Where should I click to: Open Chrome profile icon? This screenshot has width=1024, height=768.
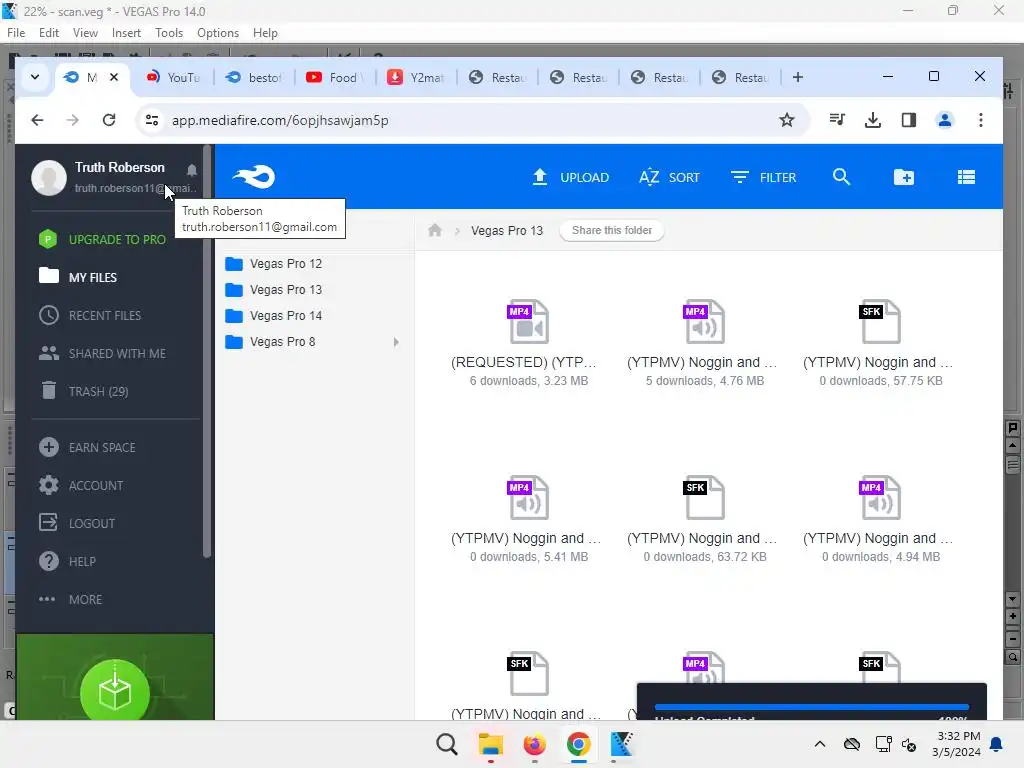[944, 120]
